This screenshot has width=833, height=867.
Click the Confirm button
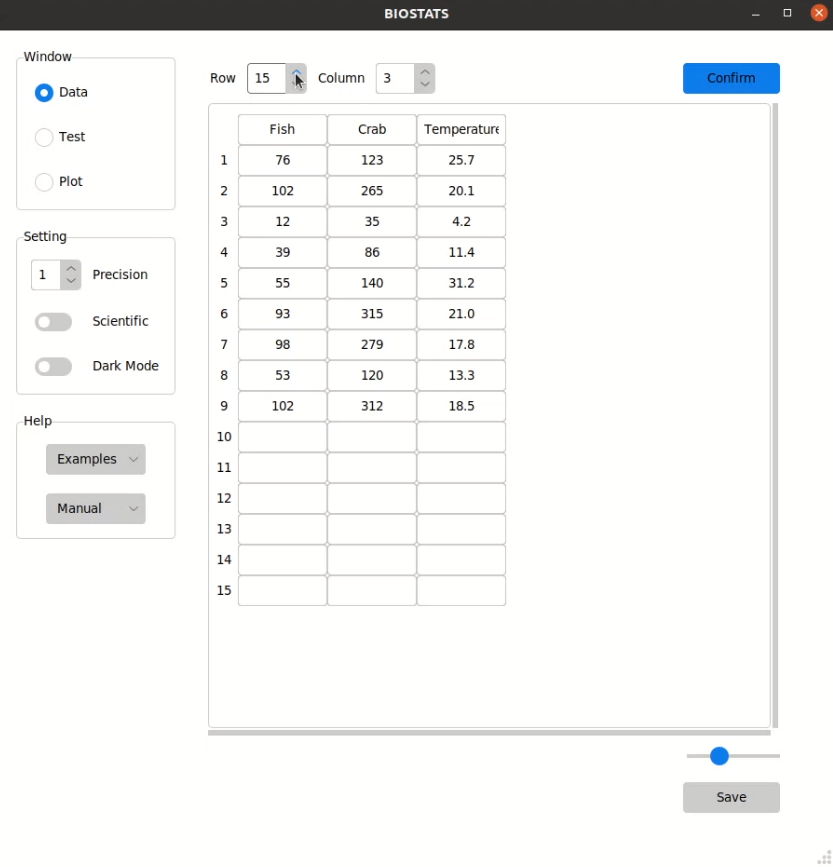pos(731,79)
